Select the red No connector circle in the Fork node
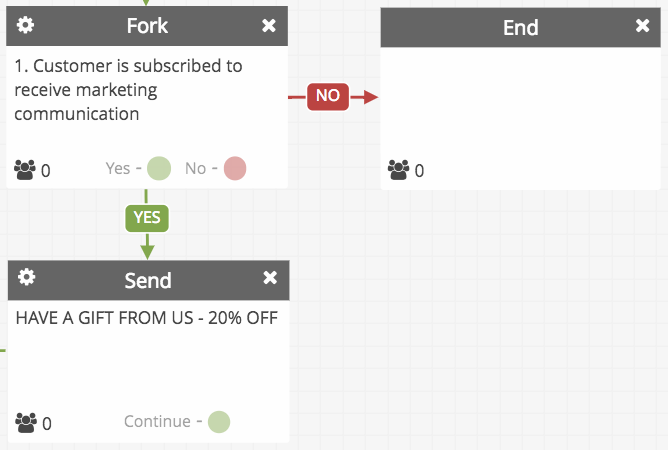668x450 pixels. click(235, 168)
